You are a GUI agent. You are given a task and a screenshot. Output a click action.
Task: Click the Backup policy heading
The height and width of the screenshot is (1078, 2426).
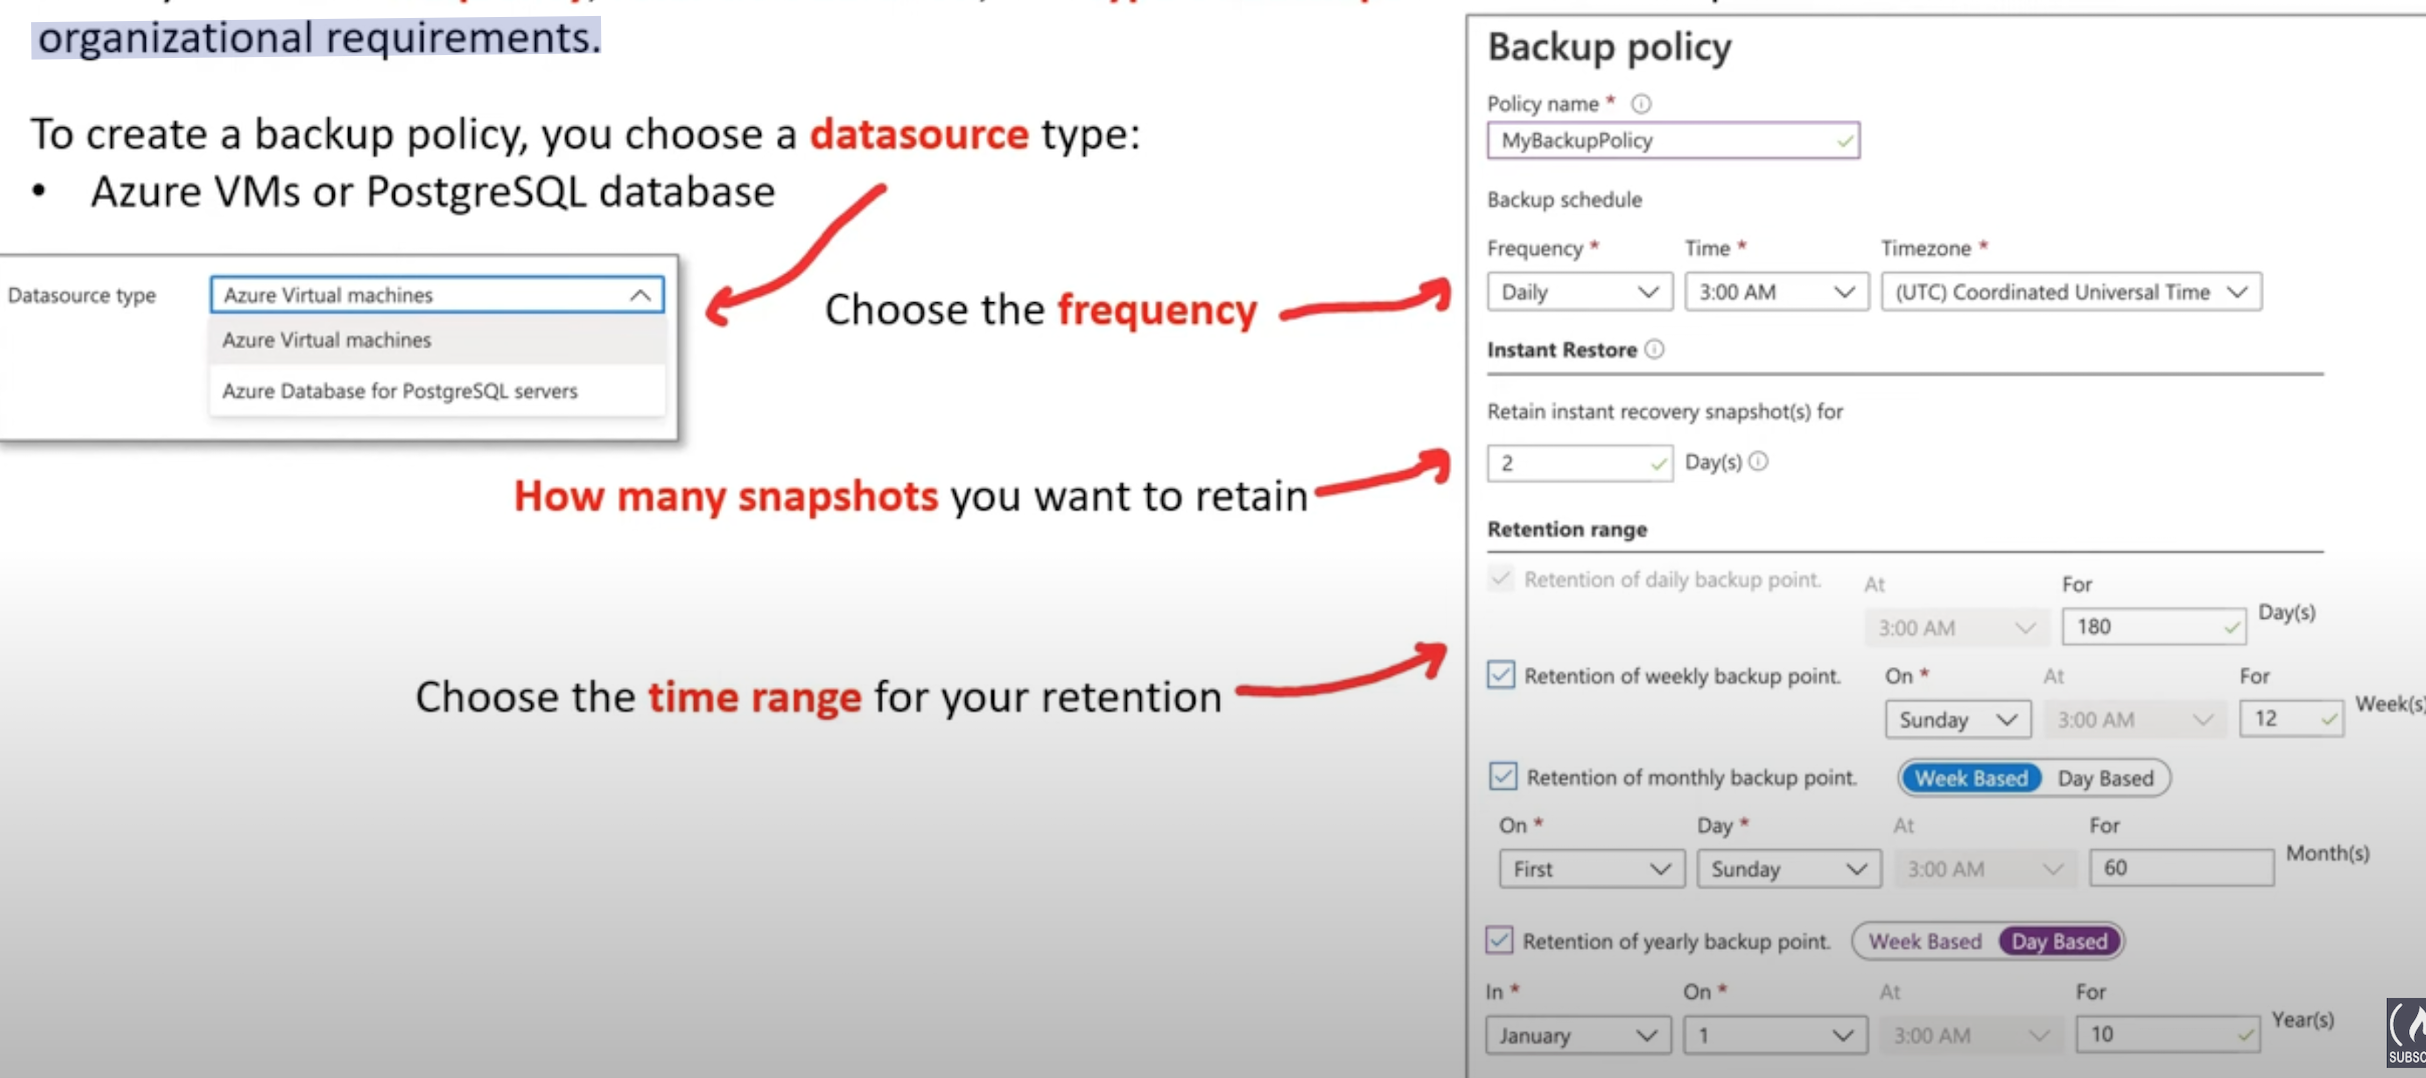(1609, 47)
